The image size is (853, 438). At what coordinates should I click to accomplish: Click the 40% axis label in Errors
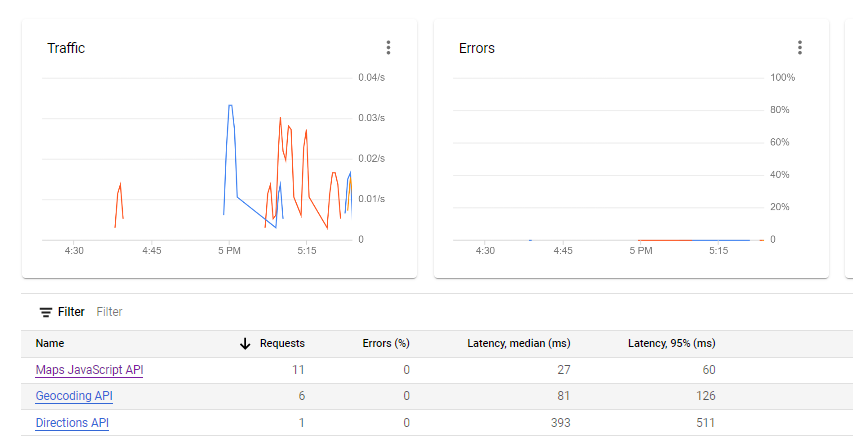780,175
